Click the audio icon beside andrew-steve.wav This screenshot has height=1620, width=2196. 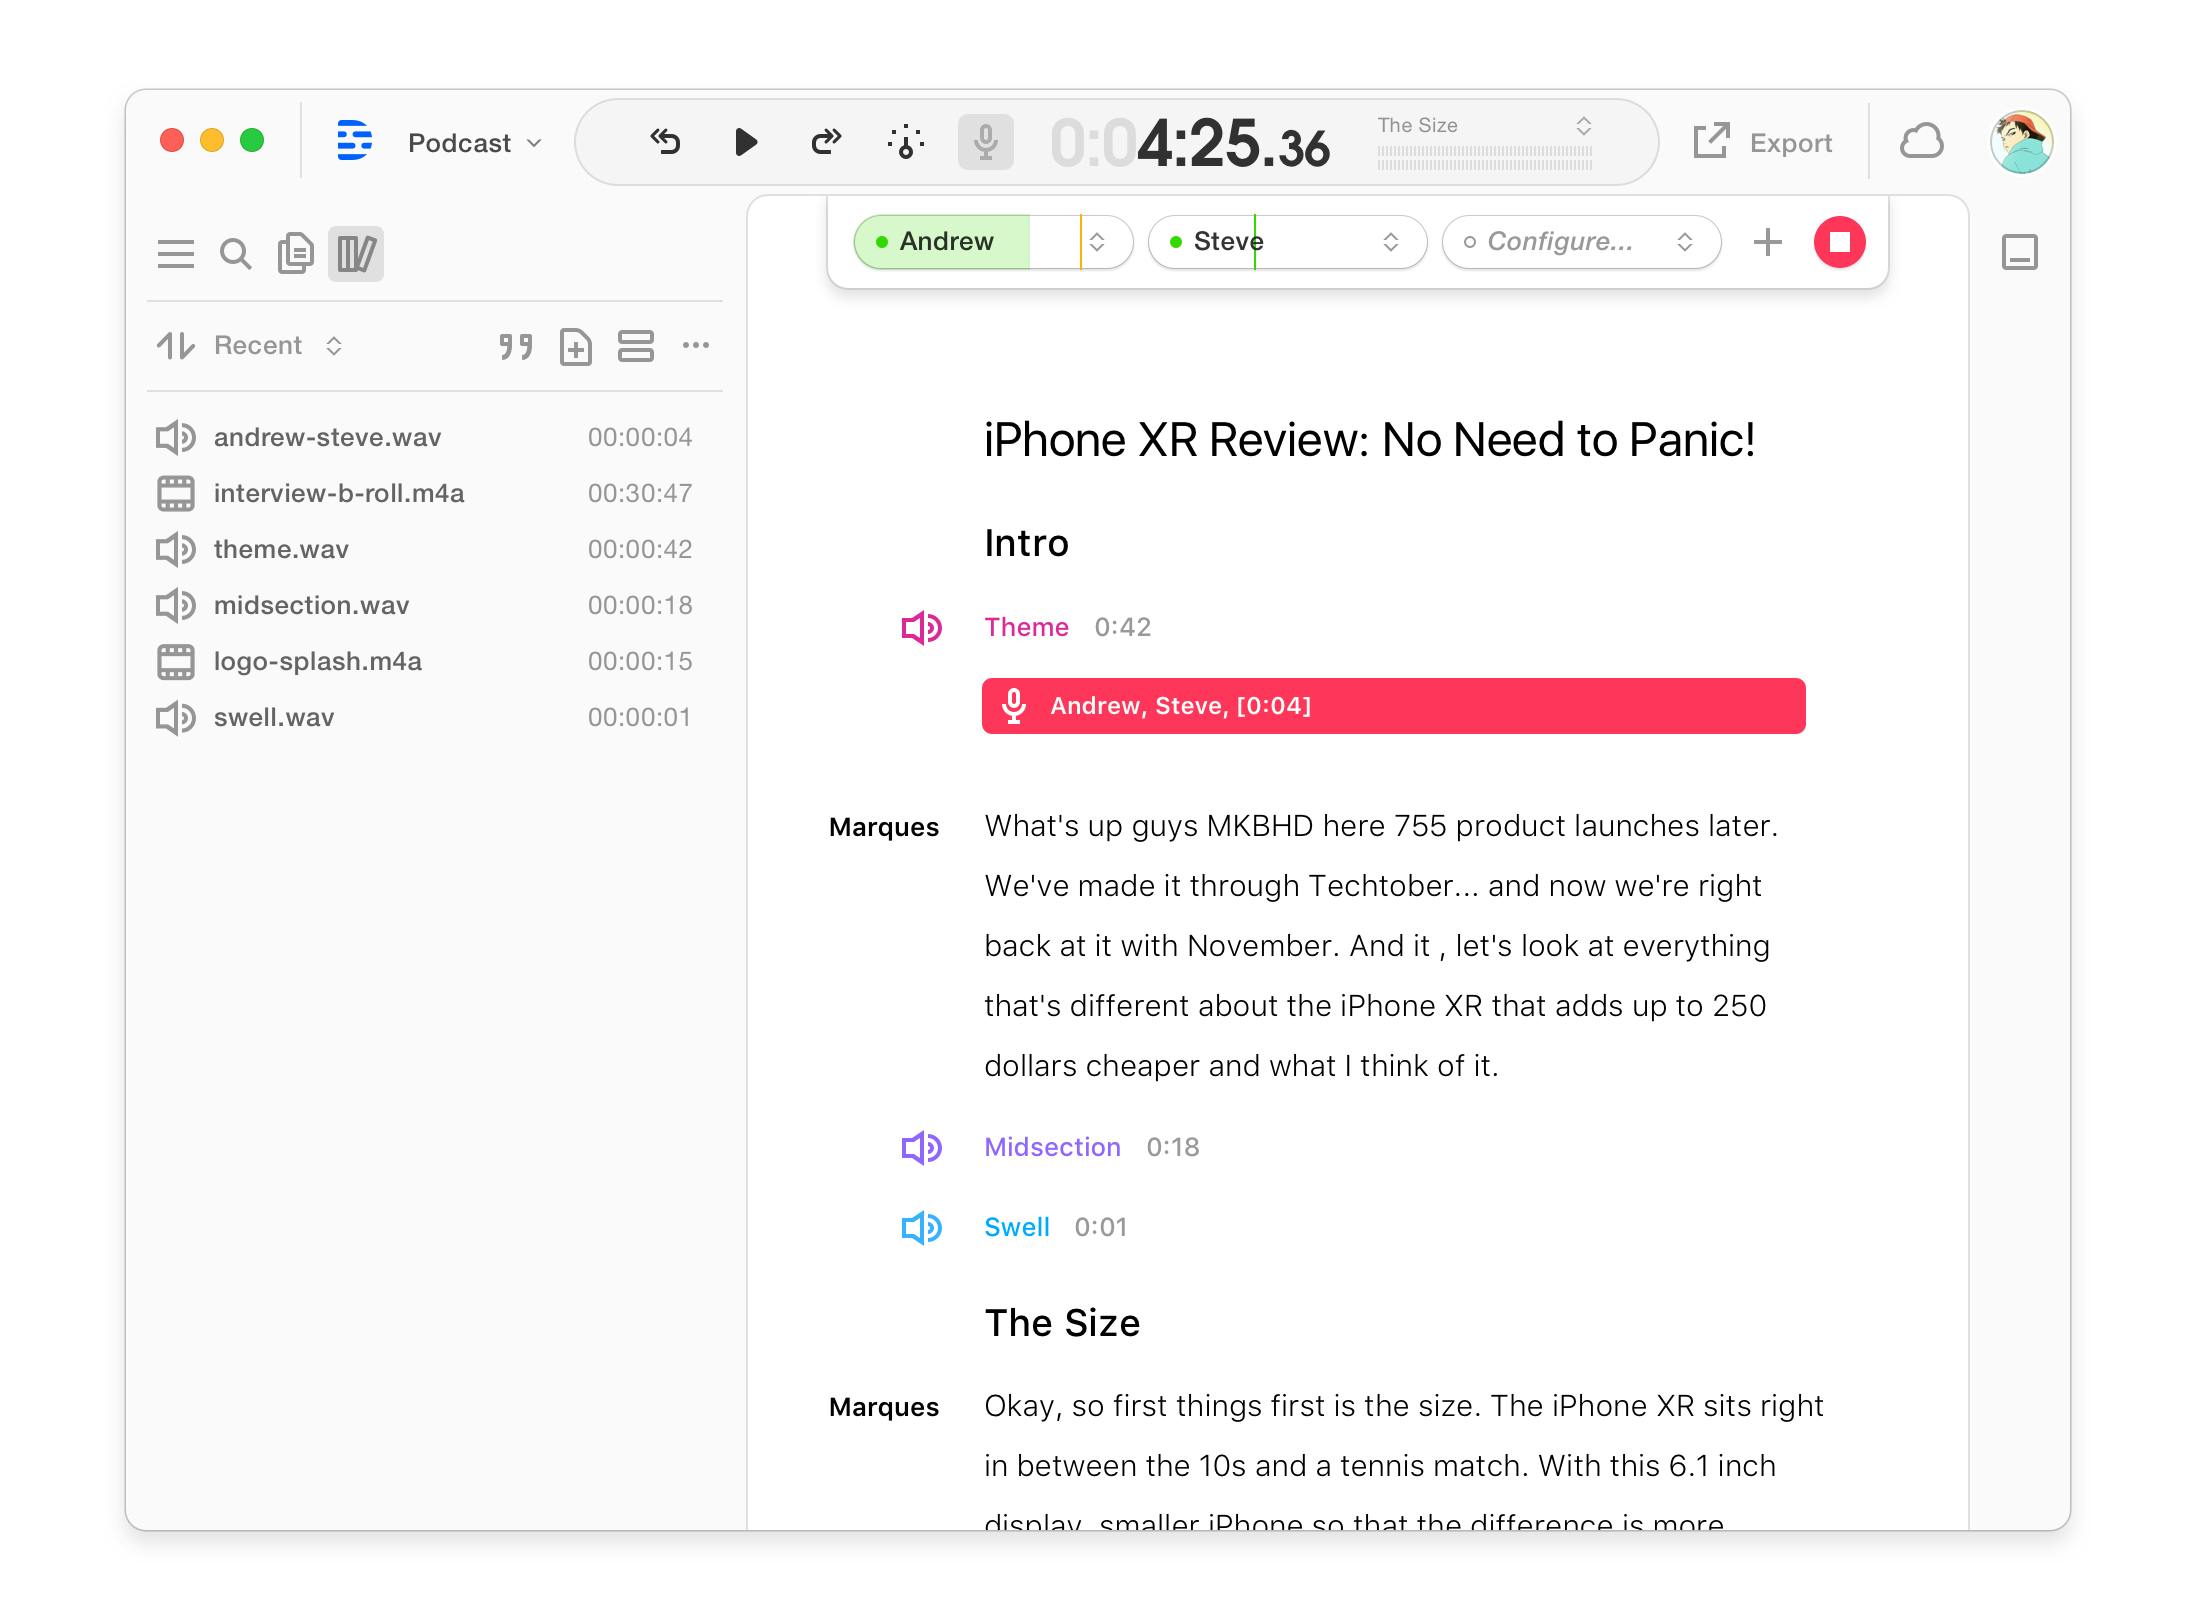[x=176, y=437]
